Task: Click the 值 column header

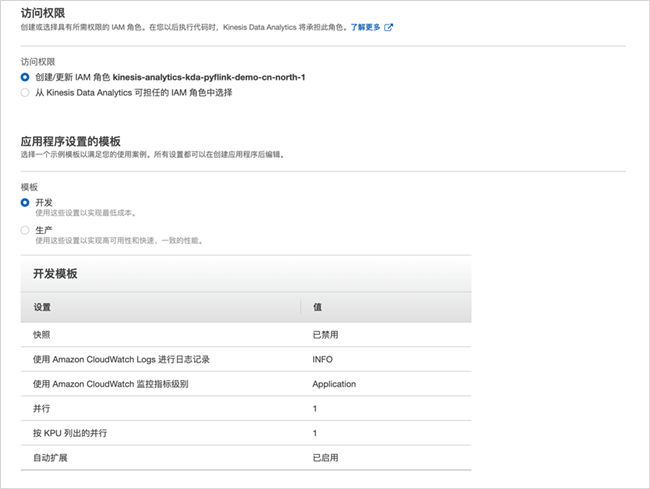Action: [317, 307]
